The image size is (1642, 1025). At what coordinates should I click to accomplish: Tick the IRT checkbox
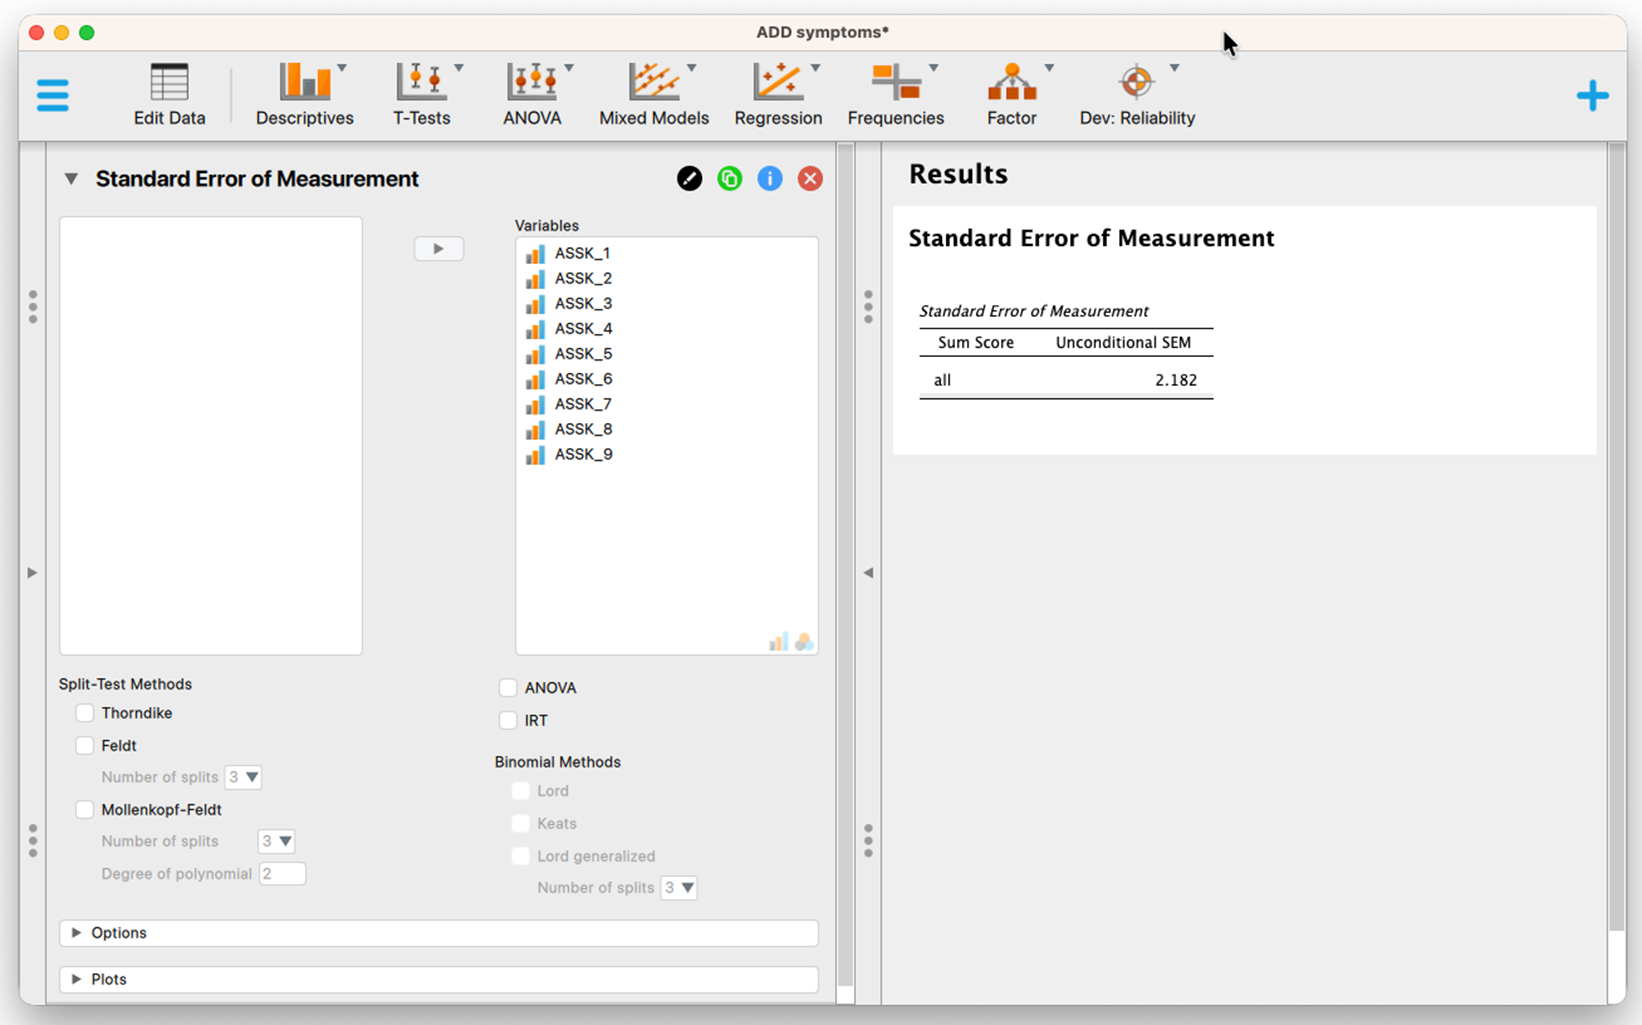pyautogui.click(x=508, y=720)
